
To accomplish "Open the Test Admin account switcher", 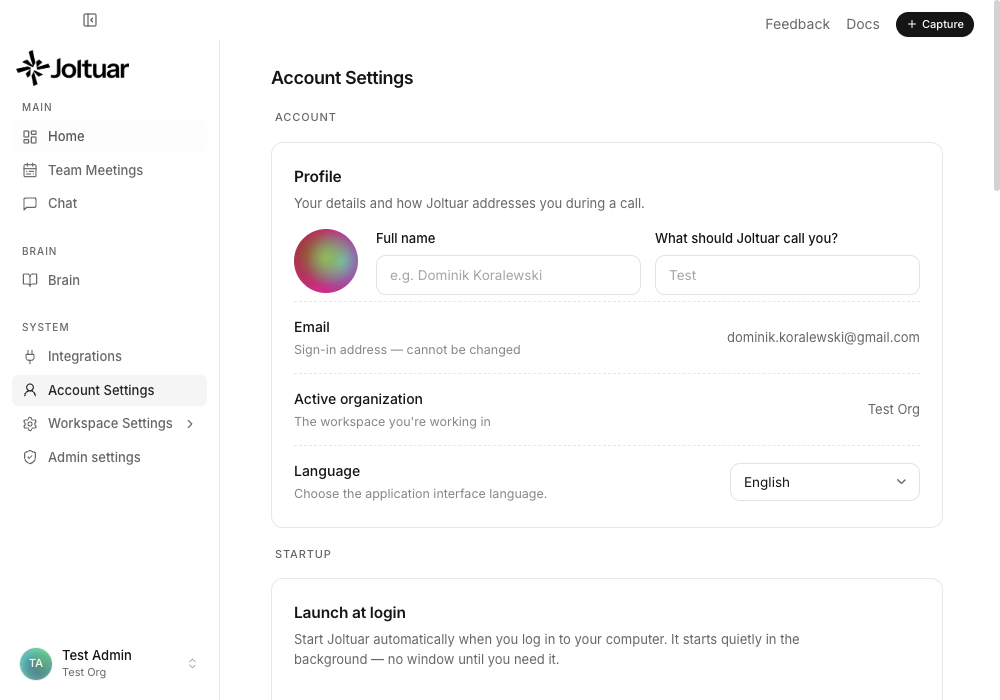I will [110, 664].
